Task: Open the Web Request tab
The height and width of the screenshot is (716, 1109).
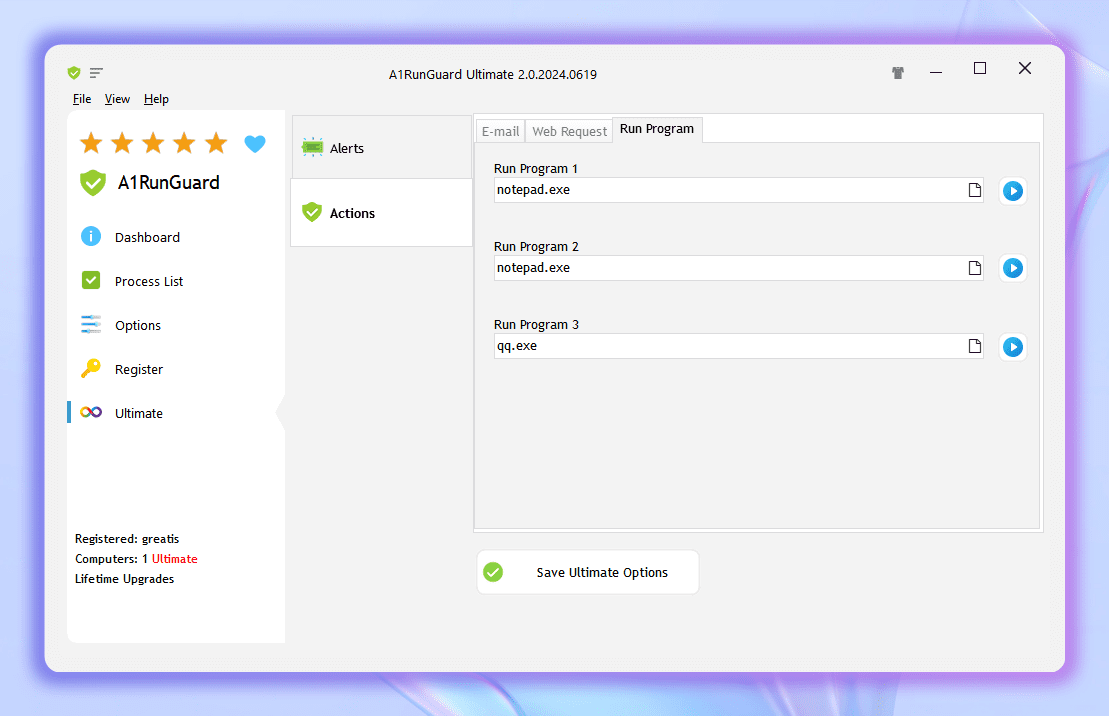Action: pyautogui.click(x=569, y=131)
